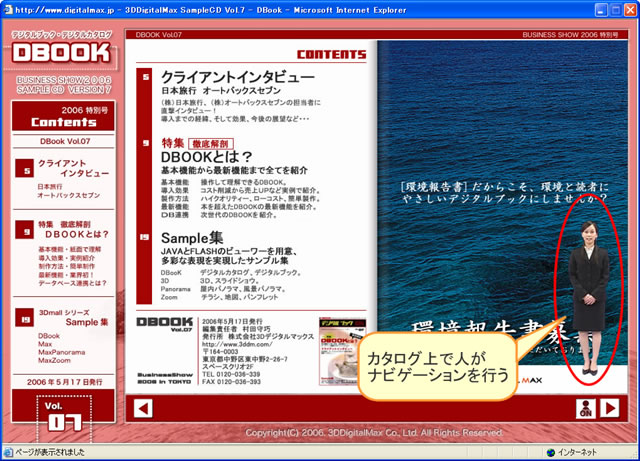Open page 19 red badge in sidebar
Viewport: 640px width, 461px height.
click(24, 317)
